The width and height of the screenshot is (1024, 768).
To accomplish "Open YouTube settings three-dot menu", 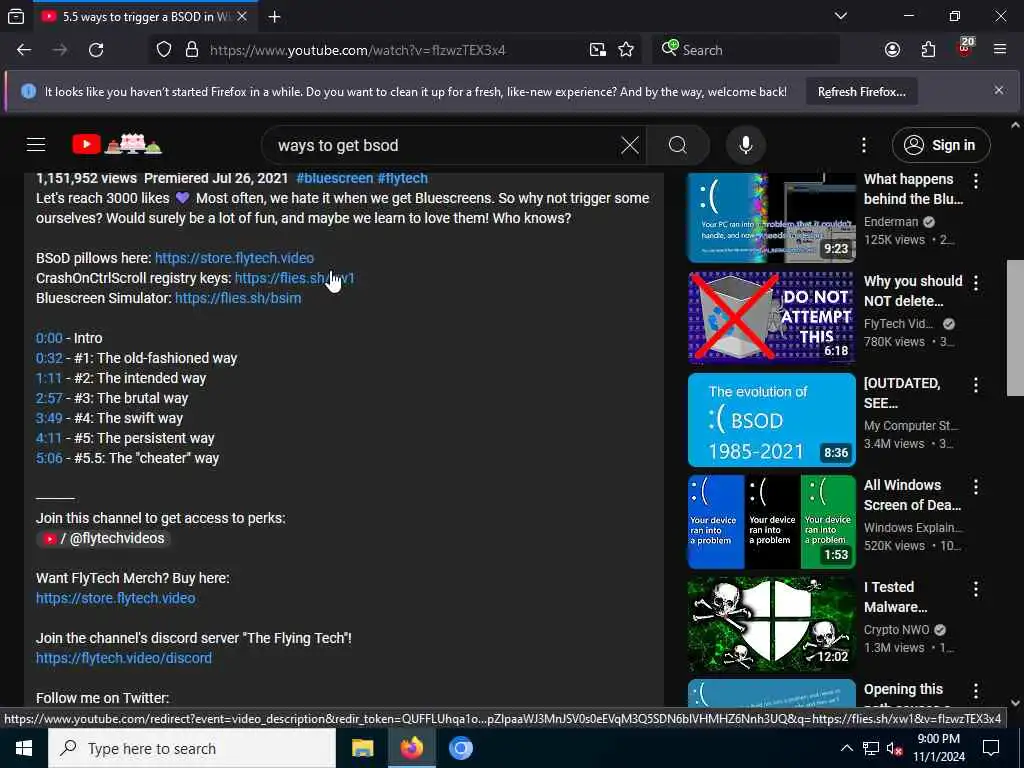I will (863, 145).
